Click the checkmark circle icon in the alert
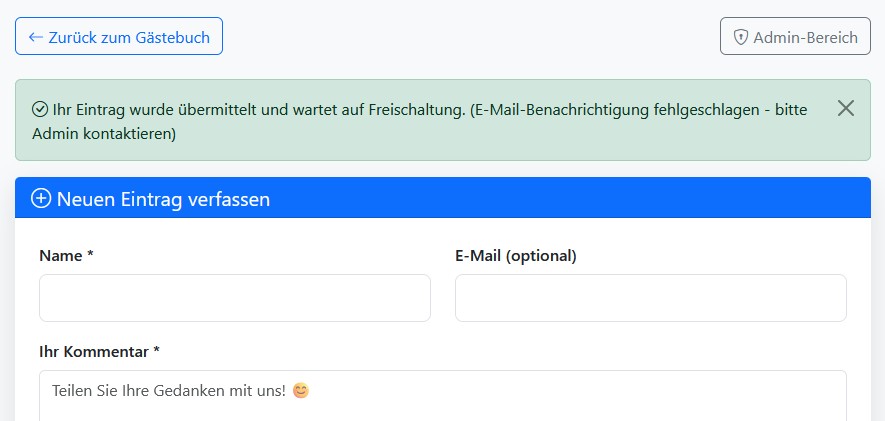Screen dimensions: 885x421 pos(40,109)
